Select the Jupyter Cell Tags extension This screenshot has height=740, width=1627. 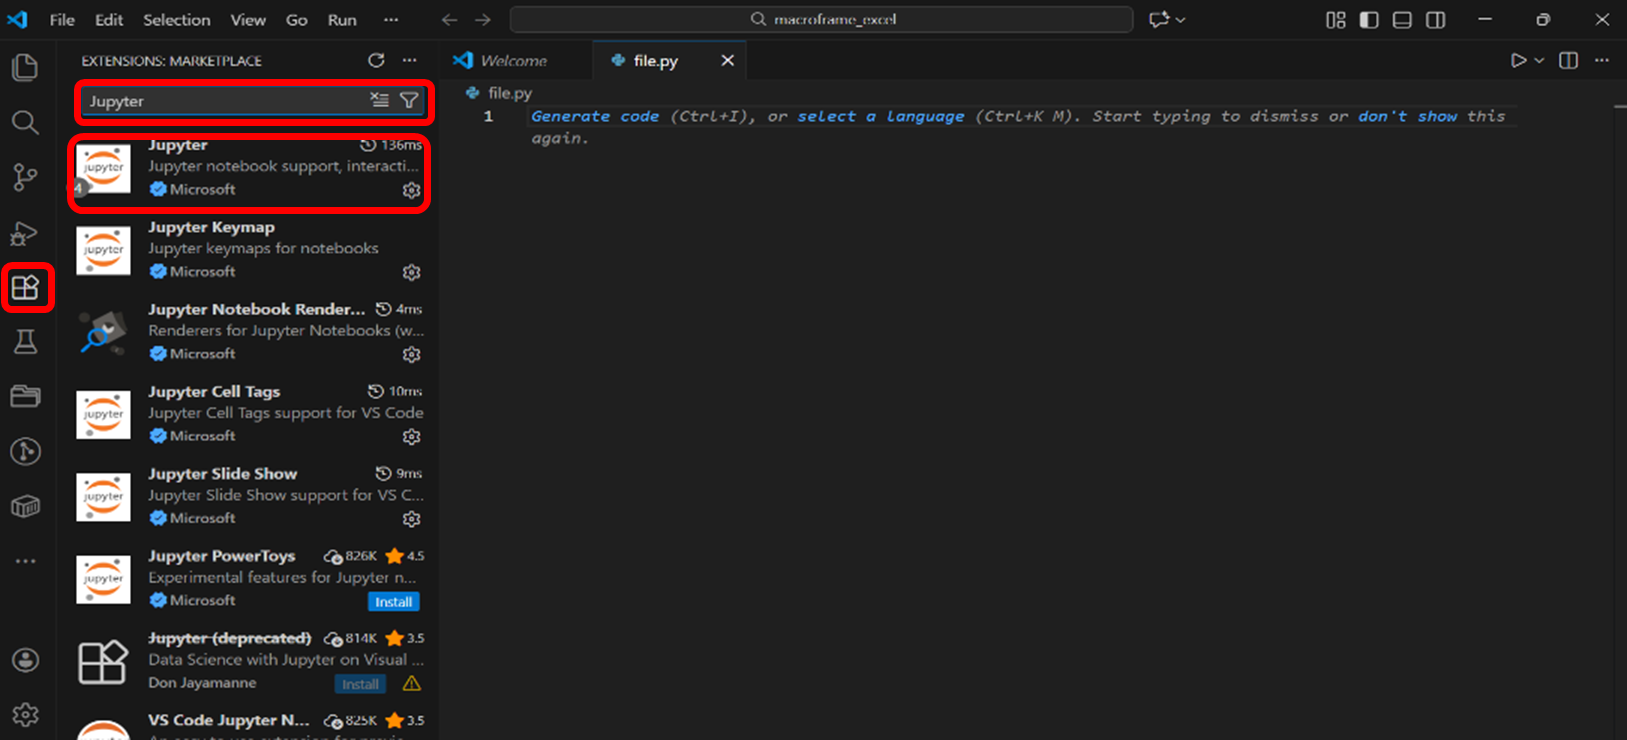point(250,413)
